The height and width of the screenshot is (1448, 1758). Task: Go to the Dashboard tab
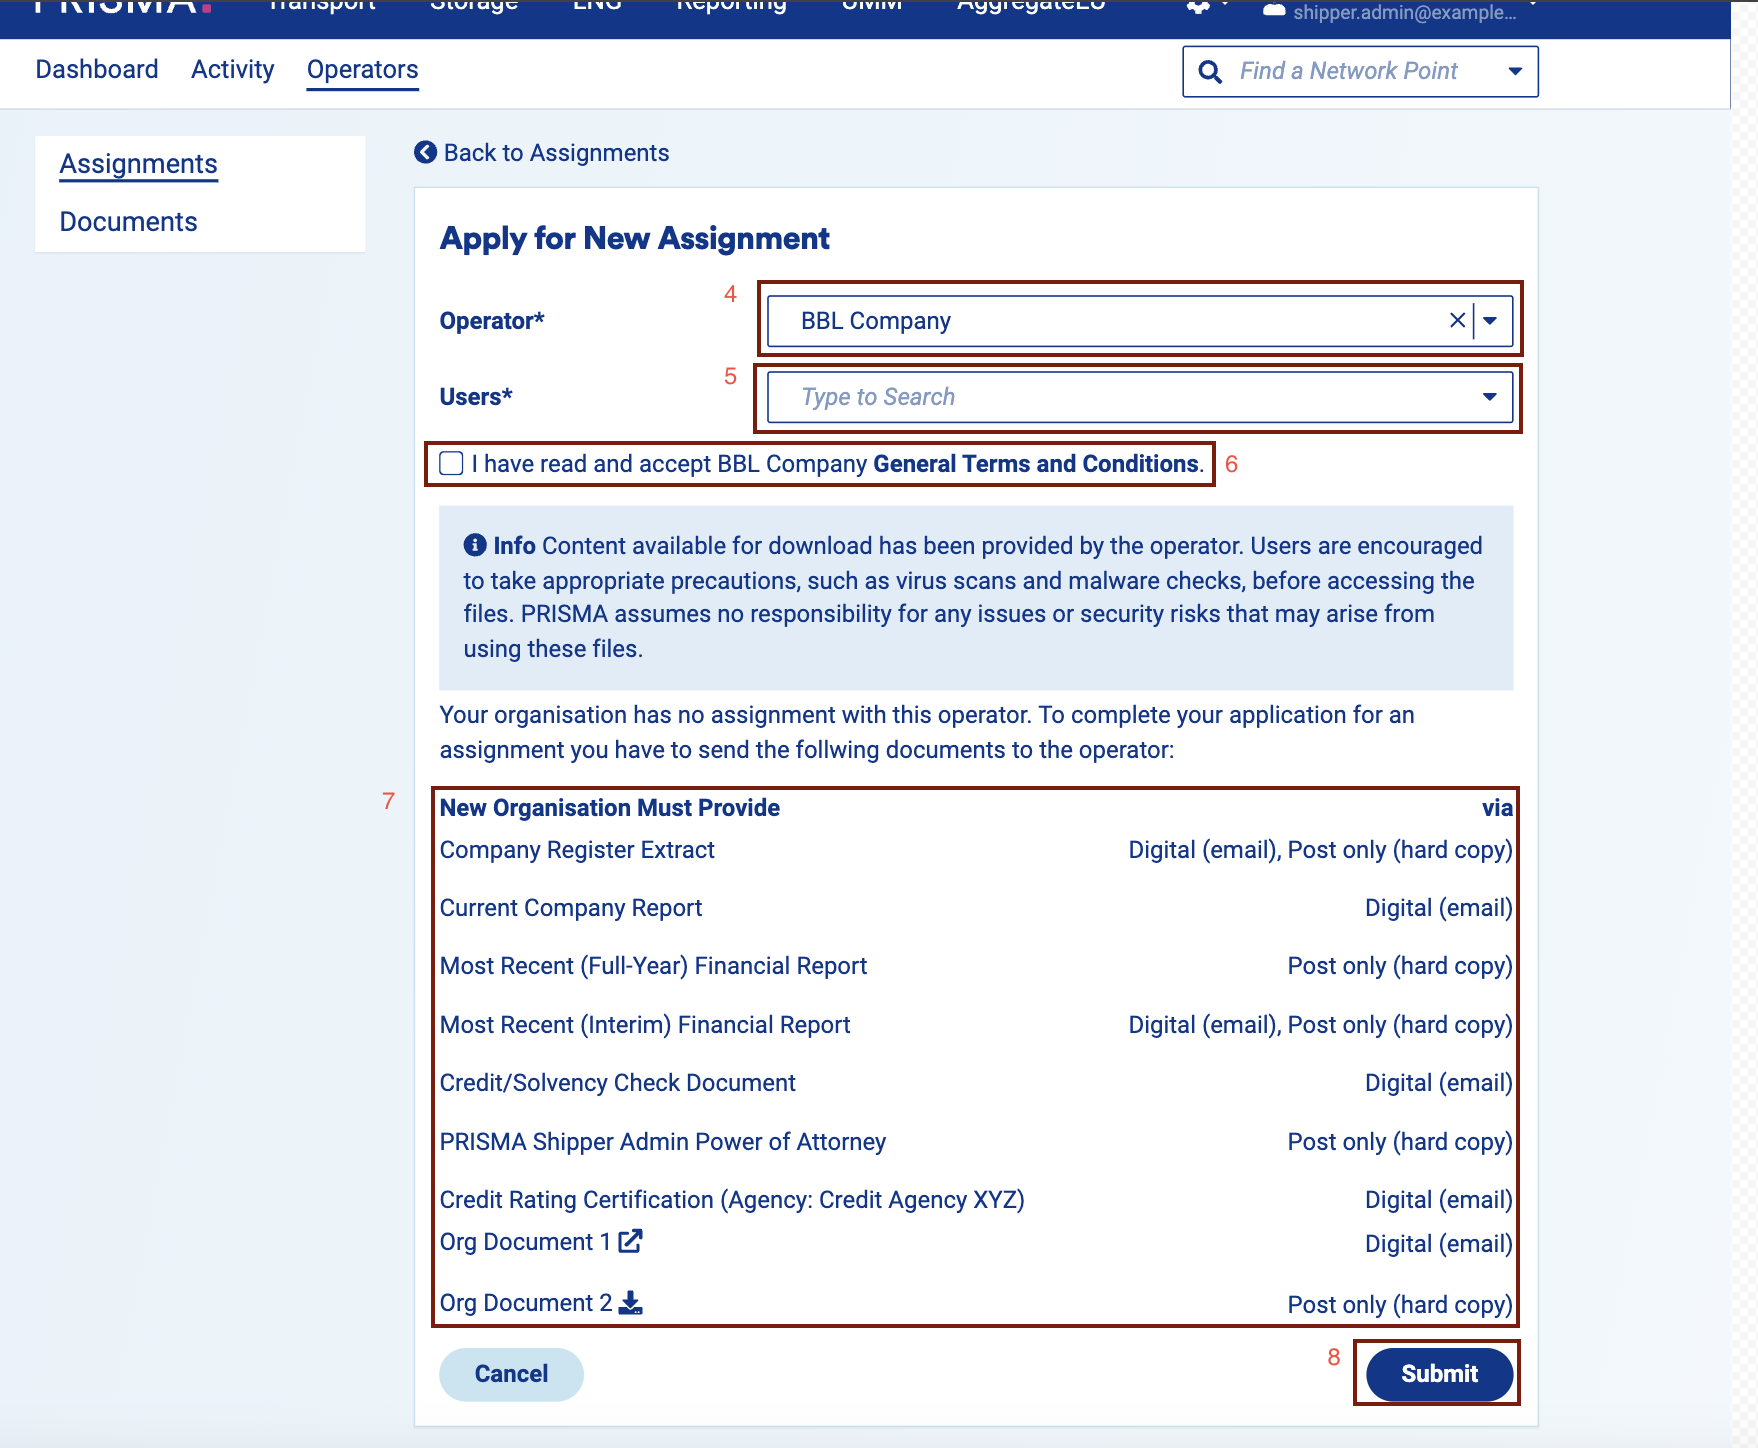click(97, 69)
